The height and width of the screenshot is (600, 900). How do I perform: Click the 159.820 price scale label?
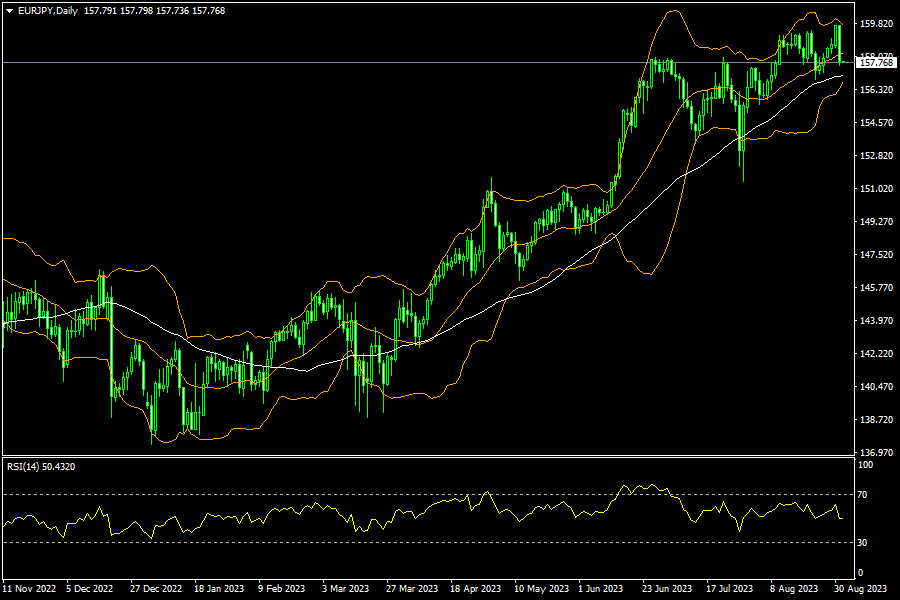point(876,24)
